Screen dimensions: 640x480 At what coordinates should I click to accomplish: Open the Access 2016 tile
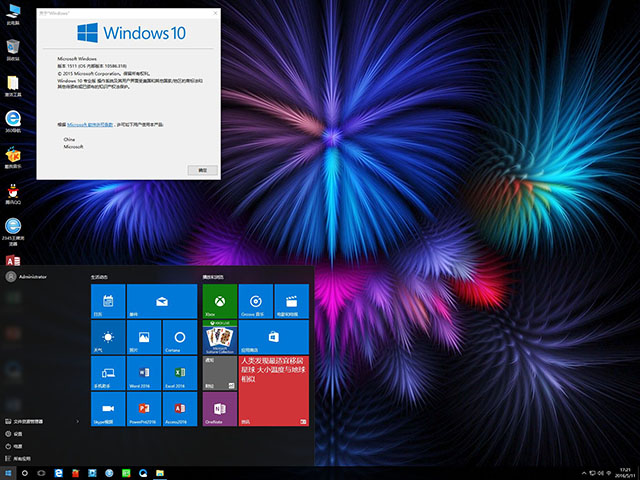180,409
